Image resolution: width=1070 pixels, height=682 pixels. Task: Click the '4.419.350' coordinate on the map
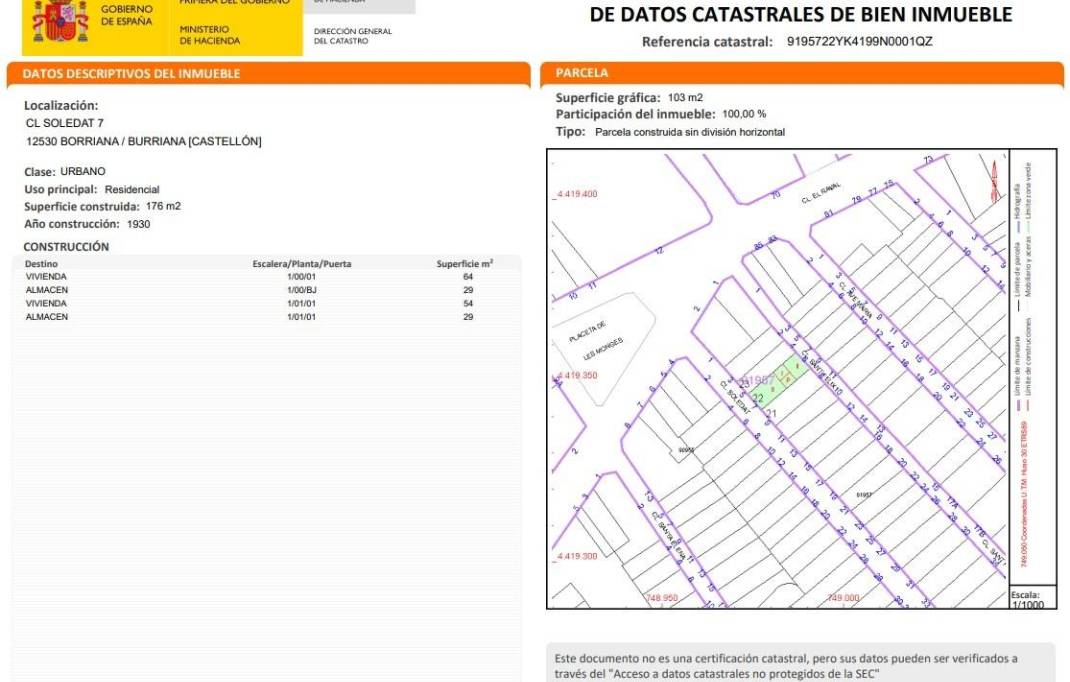(x=577, y=375)
